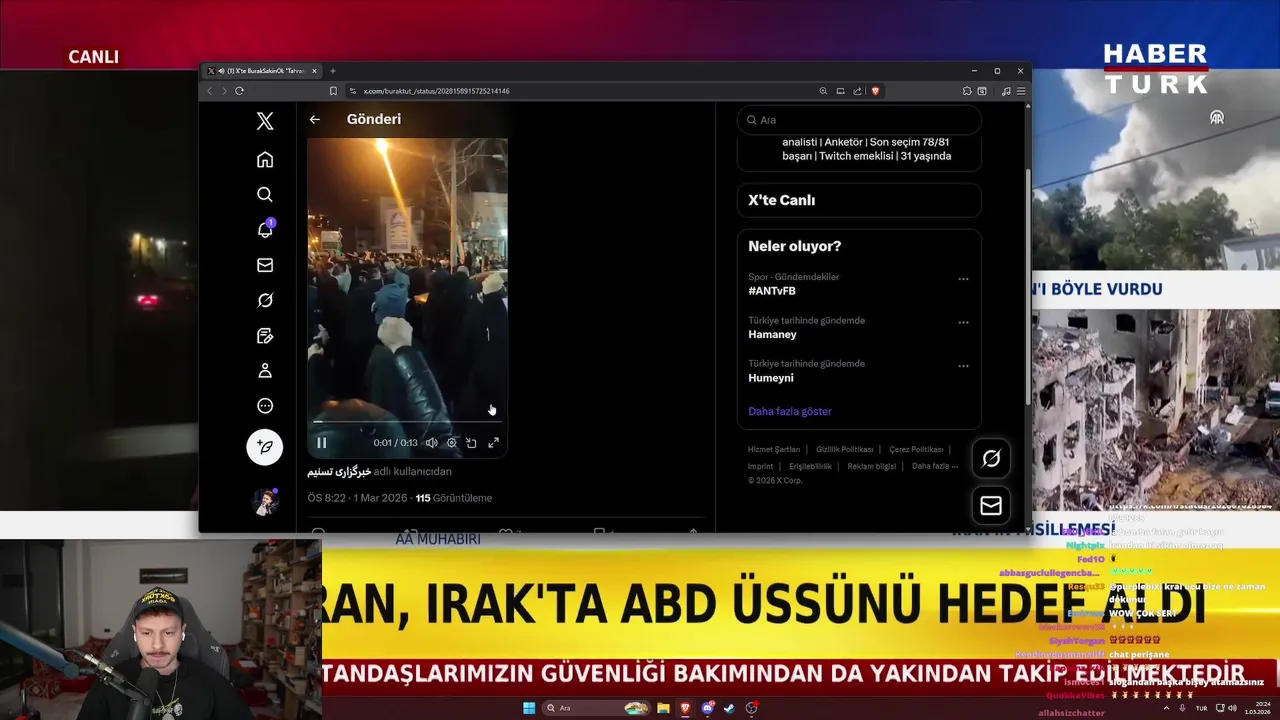Open a new browser tab

pos(333,71)
